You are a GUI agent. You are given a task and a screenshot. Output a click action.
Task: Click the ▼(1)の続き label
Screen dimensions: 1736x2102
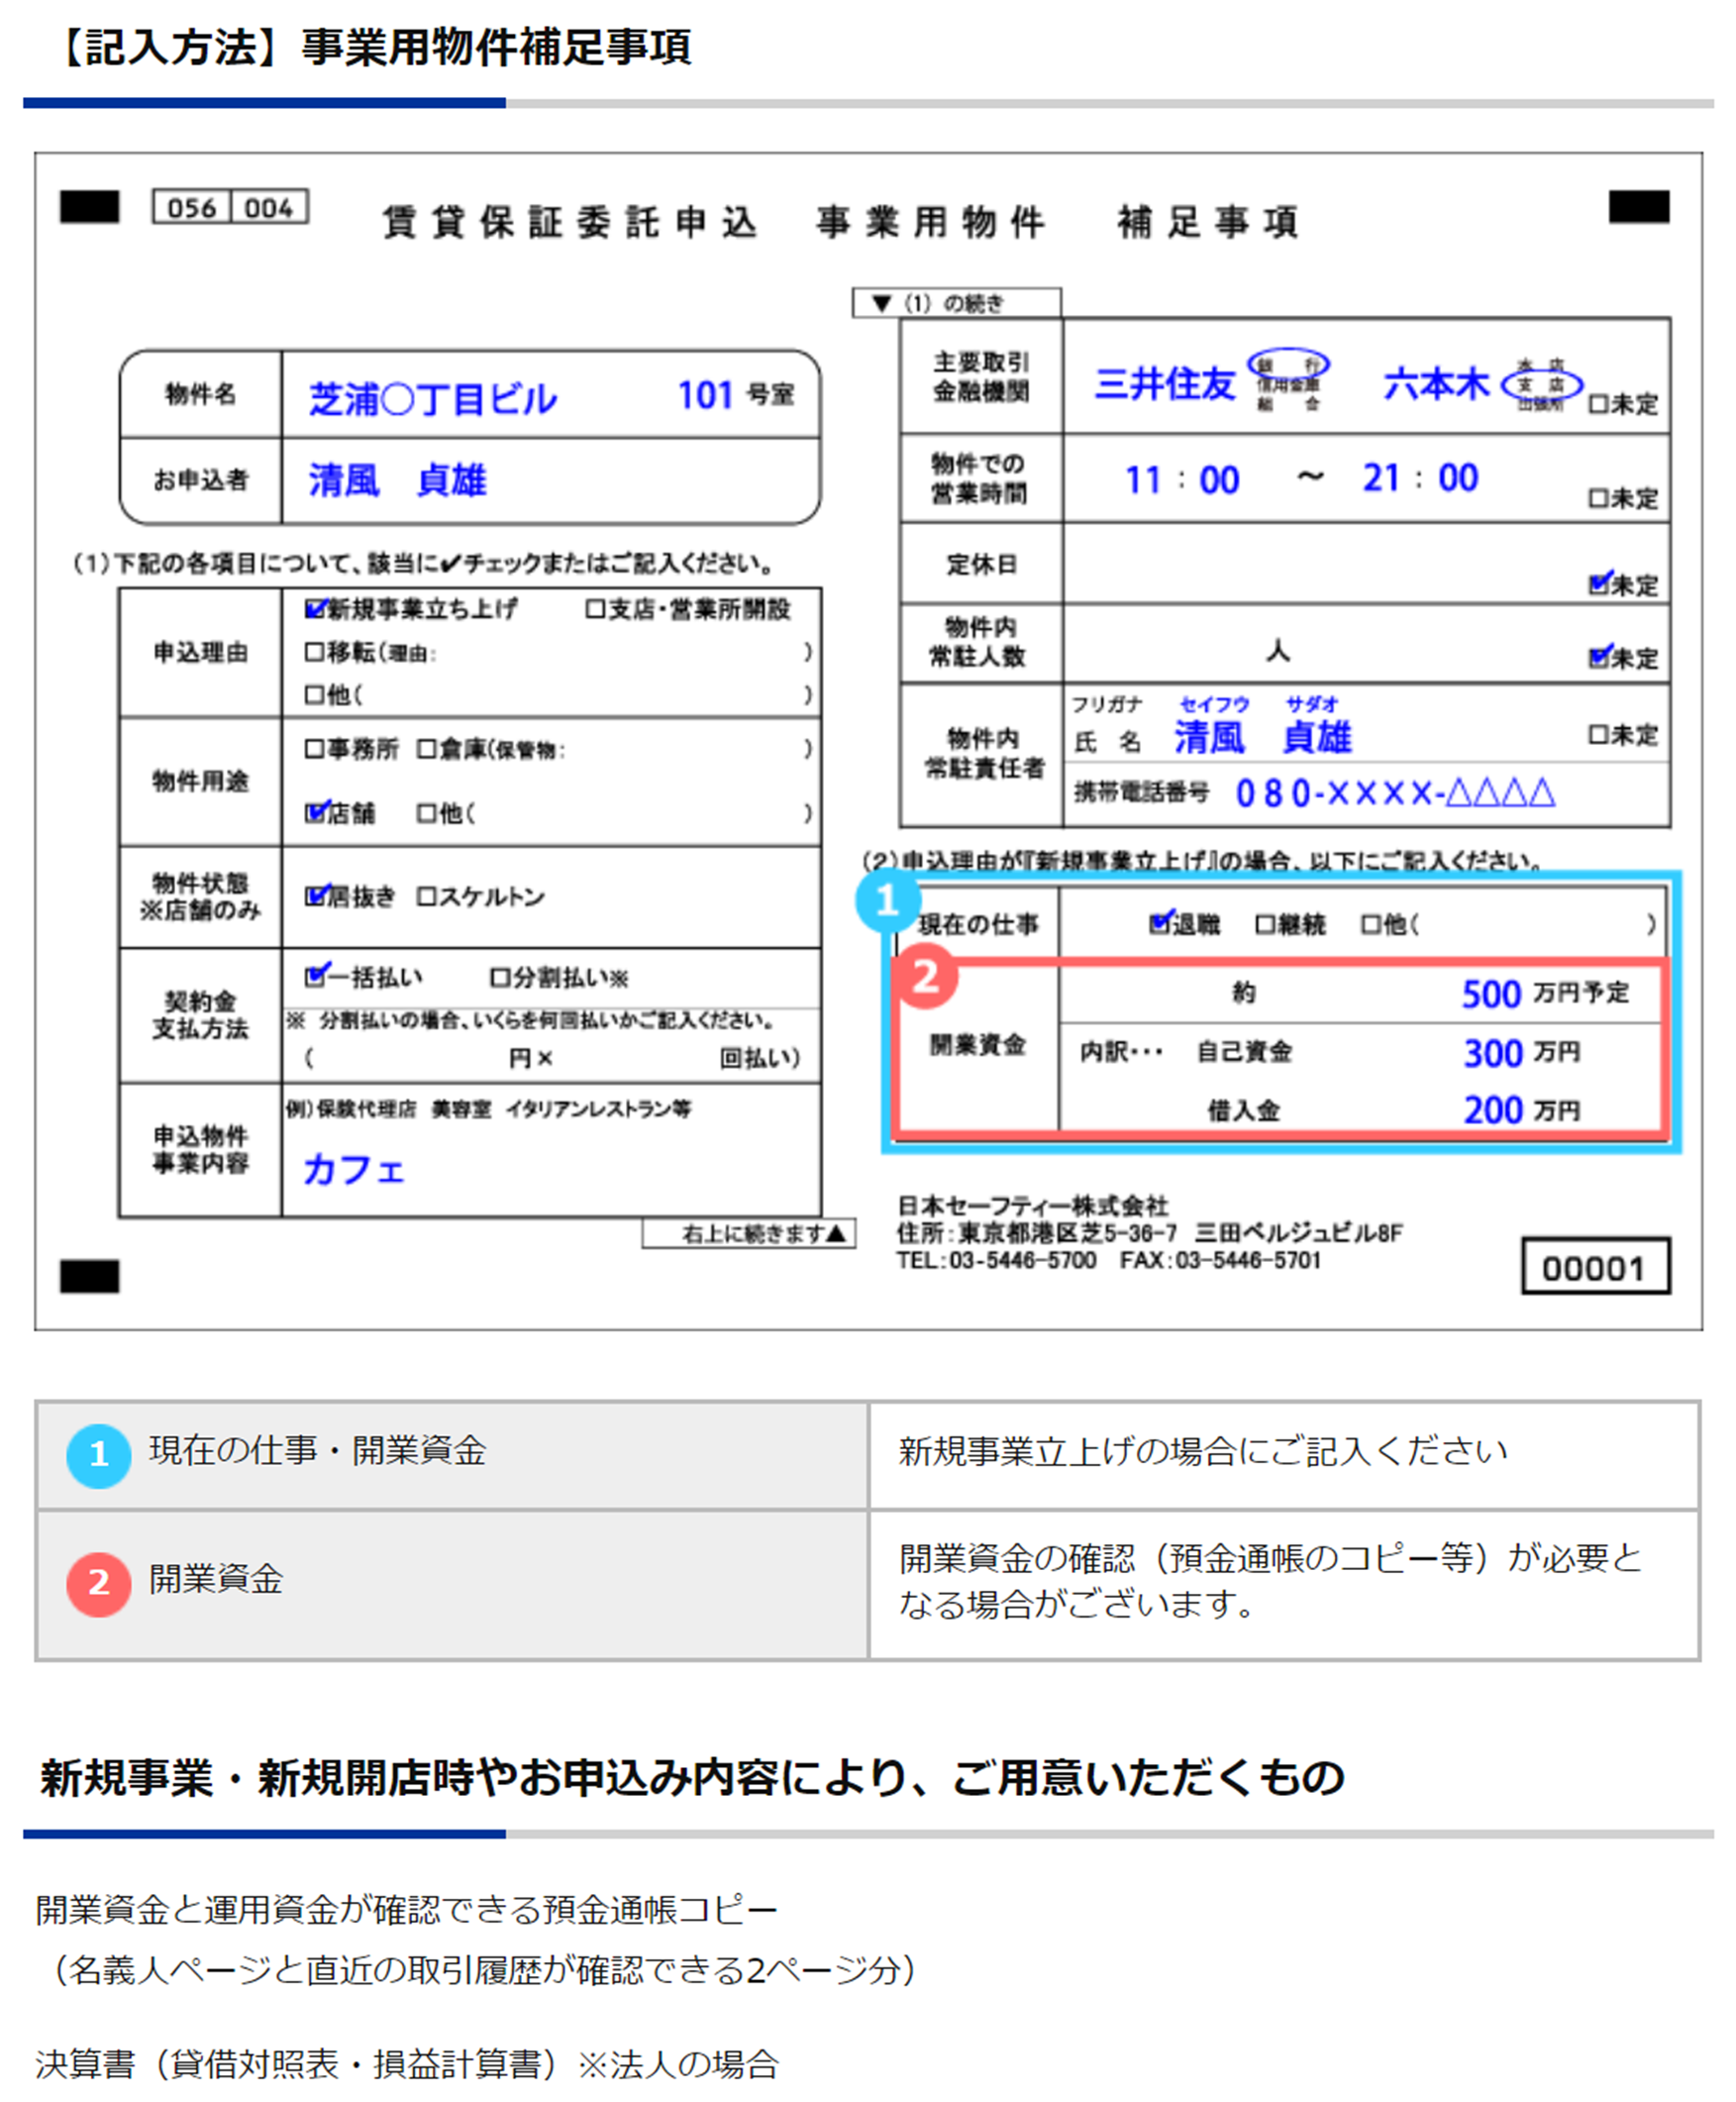[956, 303]
